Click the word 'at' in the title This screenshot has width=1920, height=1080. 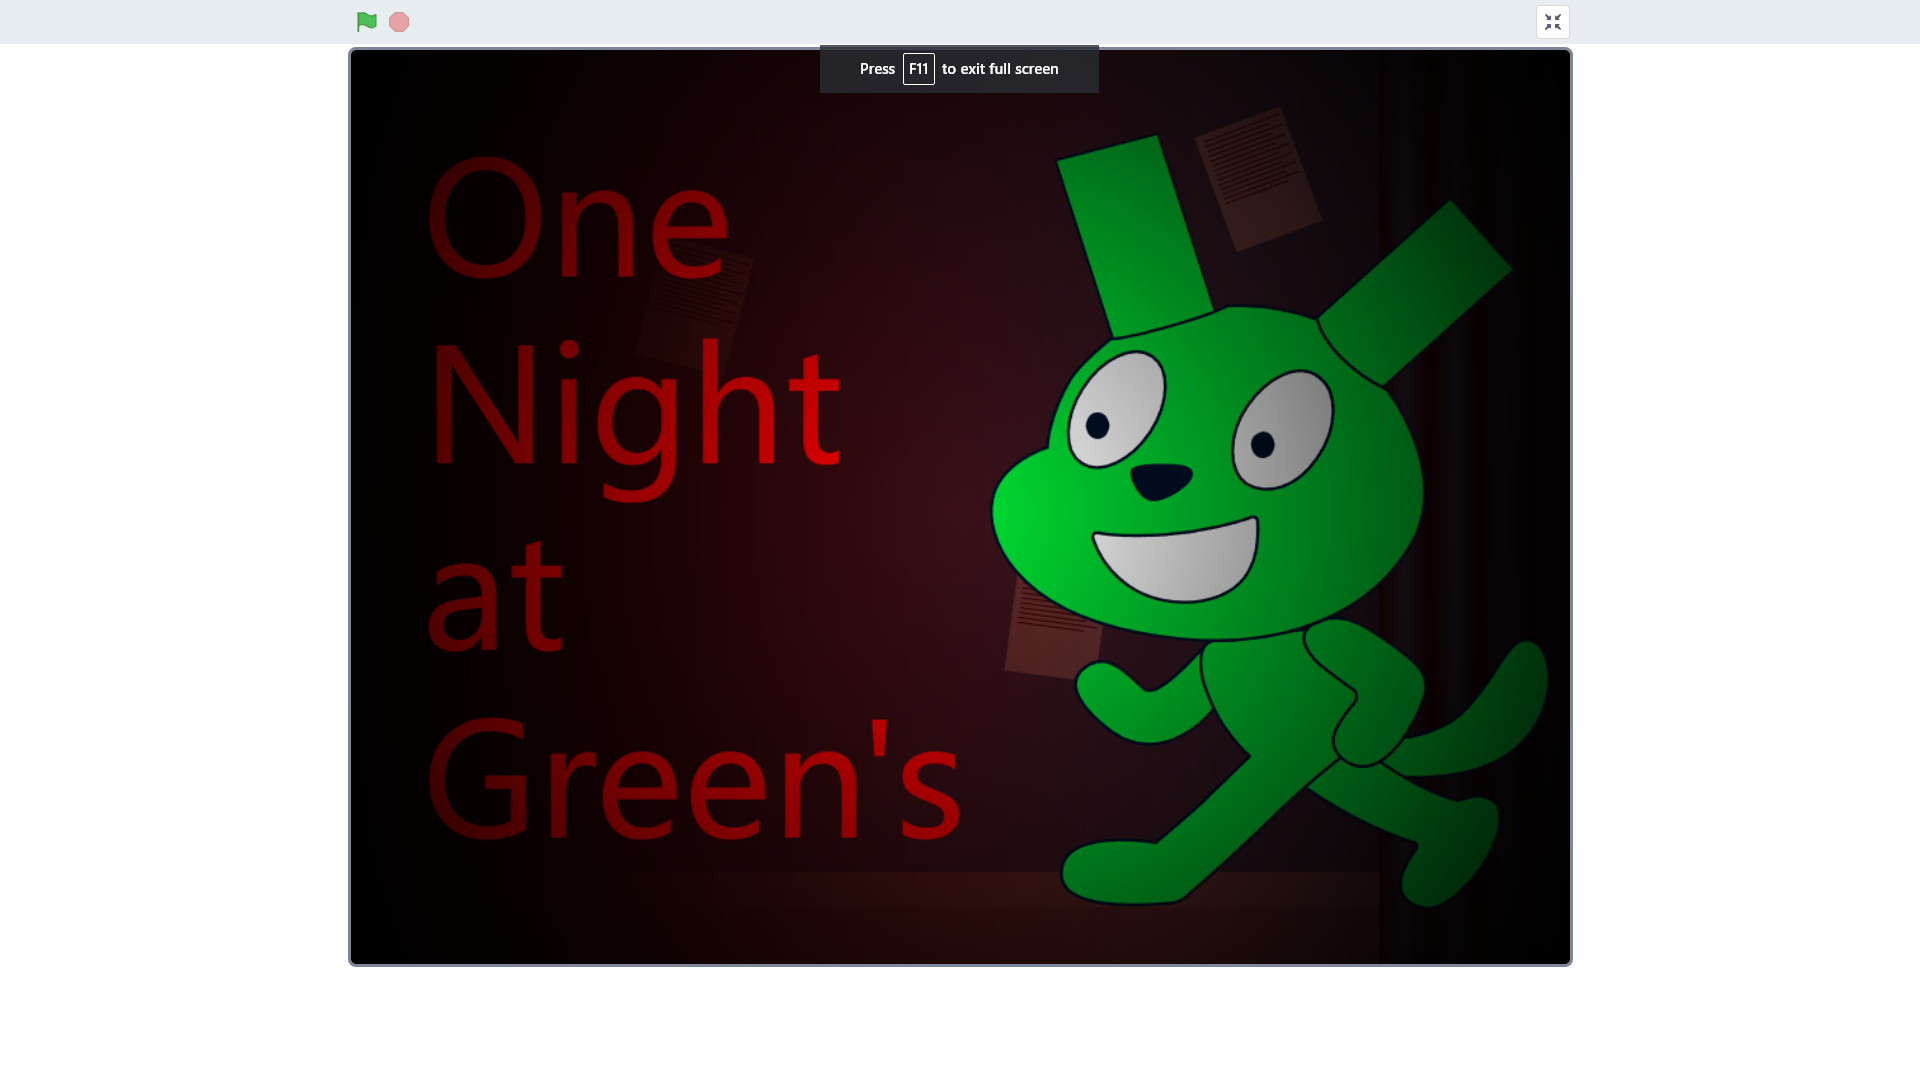pos(494,595)
